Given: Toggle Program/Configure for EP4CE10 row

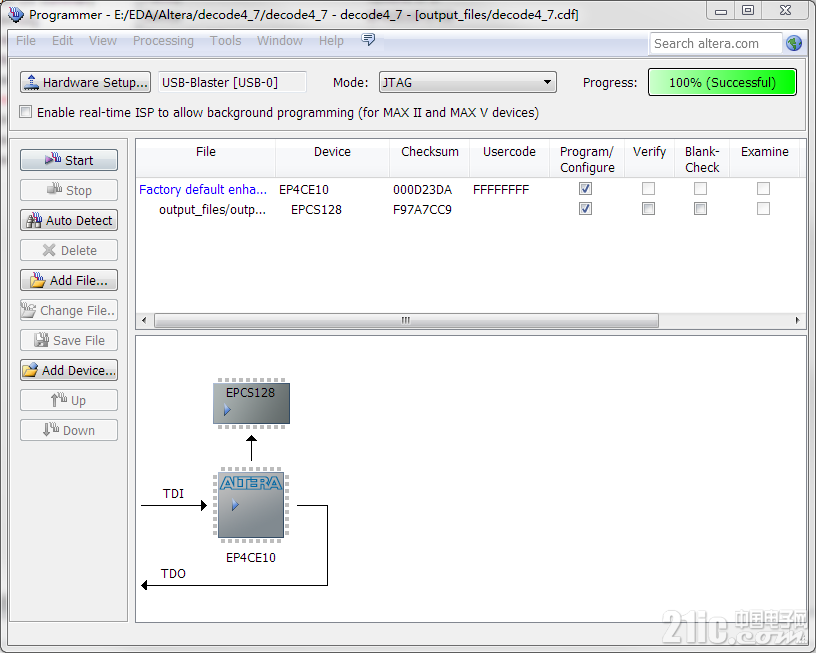Looking at the screenshot, I should coord(585,189).
